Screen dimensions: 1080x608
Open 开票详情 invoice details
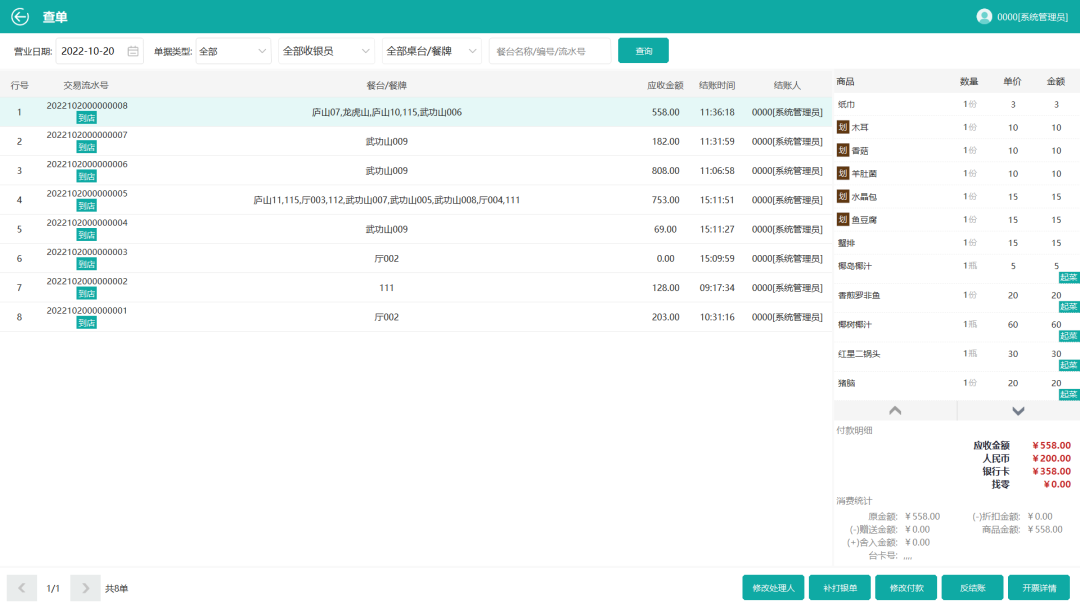[x=1038, y=588]
